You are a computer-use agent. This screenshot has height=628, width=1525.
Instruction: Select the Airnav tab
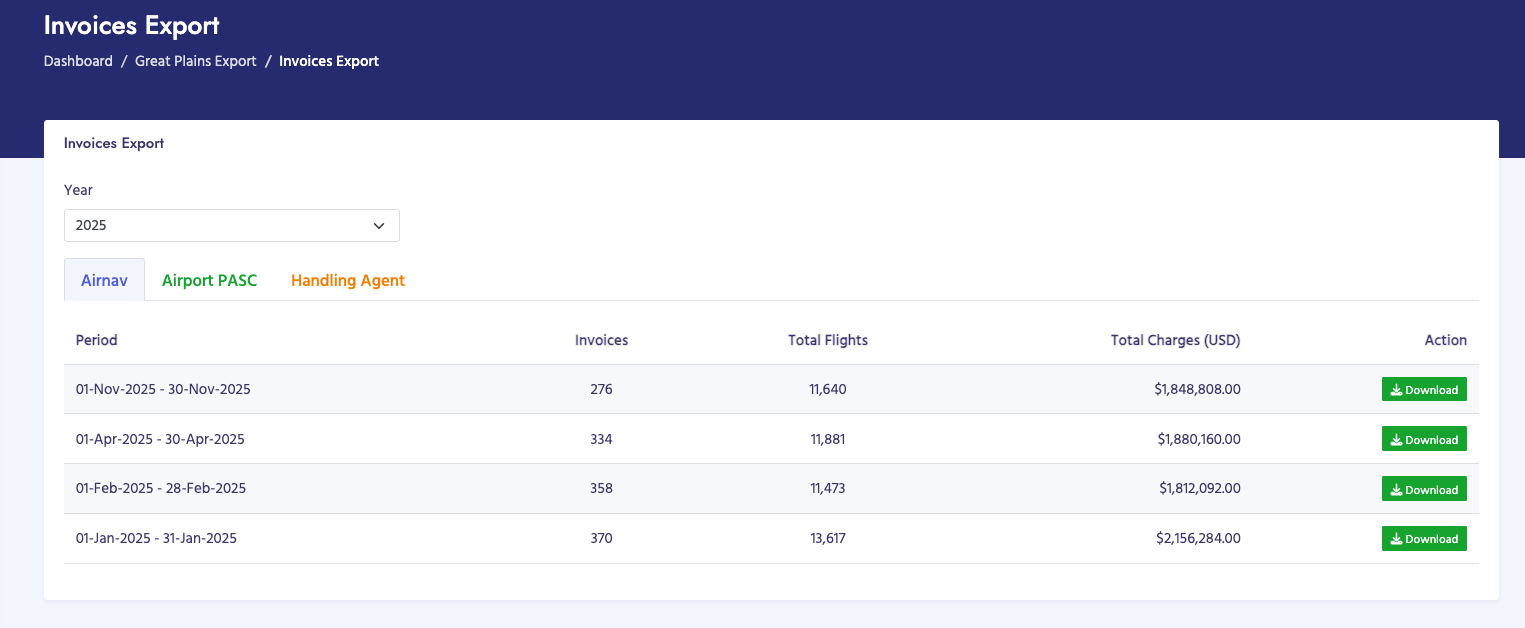[104, 280]
